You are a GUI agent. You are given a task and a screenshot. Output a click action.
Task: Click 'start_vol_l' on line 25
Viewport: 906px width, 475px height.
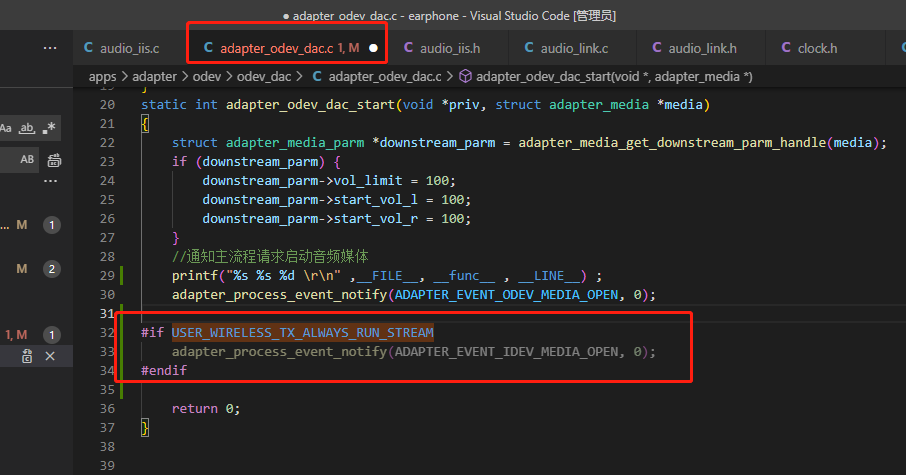click(375, 200)
